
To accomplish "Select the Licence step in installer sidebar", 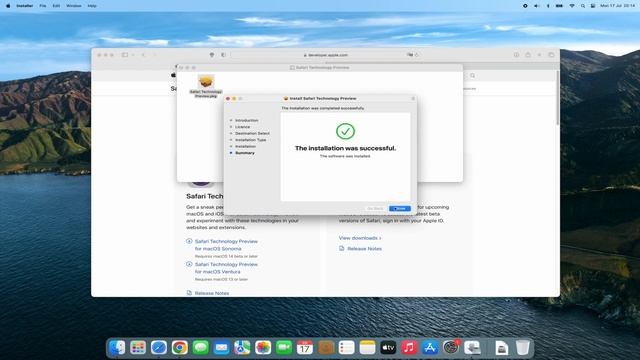I will [242, 127].
